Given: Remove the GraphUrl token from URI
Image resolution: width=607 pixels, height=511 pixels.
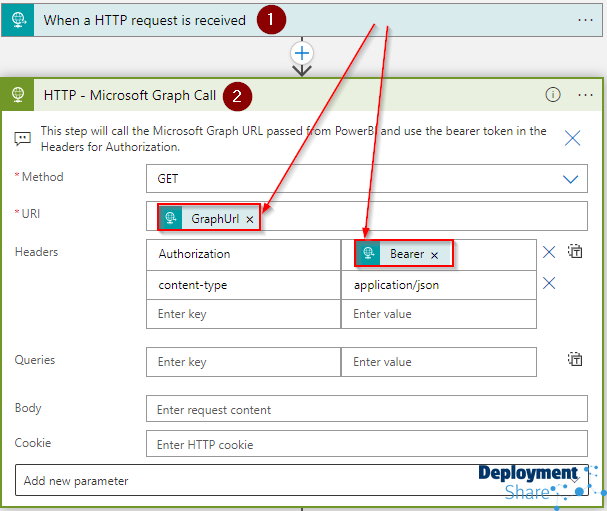Looking at the screenshot, I should click(250, 219).
